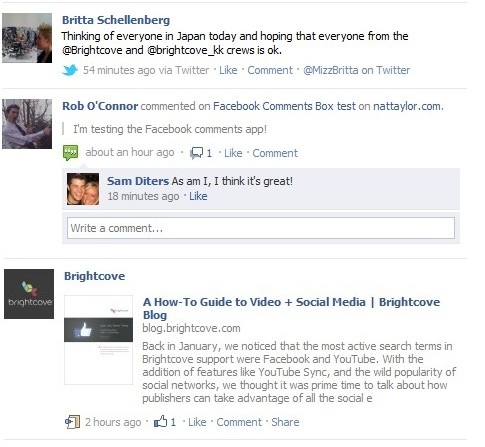Like Britta's Japan post
Image resolution: width=485 pixels, height=447 pixels.
point(228,70)
